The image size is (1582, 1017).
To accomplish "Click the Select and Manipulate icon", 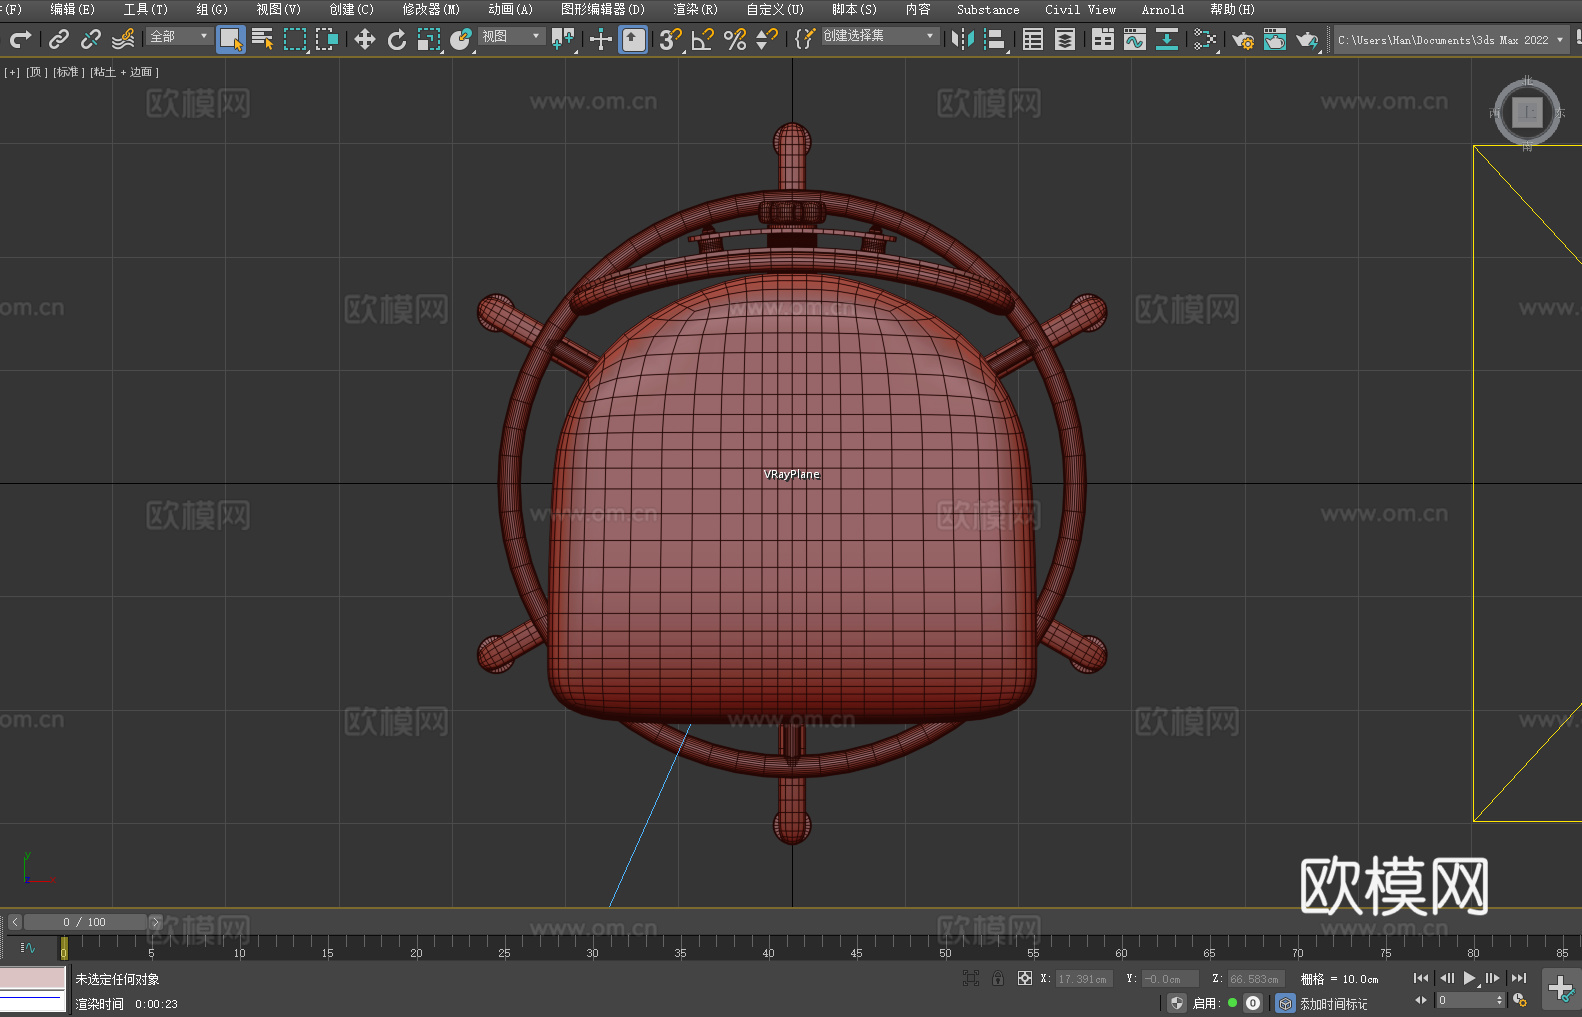I will click(x=601, y=39).
